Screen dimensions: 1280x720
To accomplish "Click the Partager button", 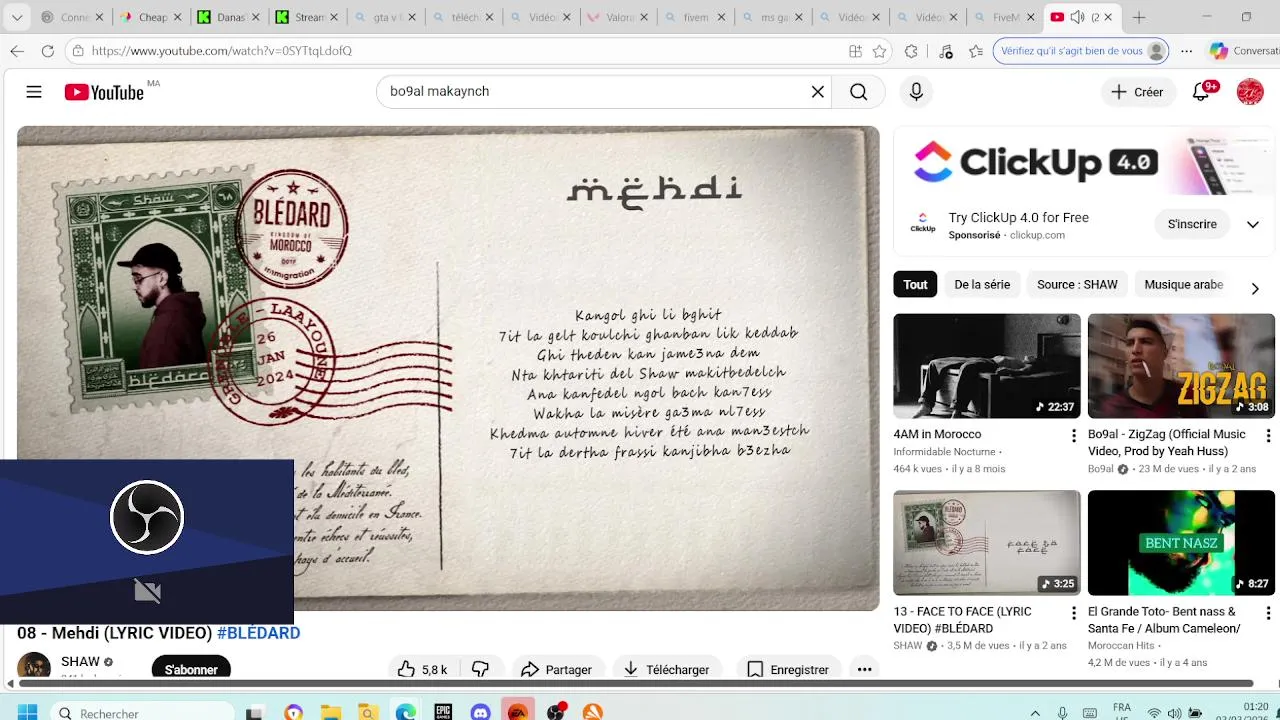I will click(x=556, y=669).
